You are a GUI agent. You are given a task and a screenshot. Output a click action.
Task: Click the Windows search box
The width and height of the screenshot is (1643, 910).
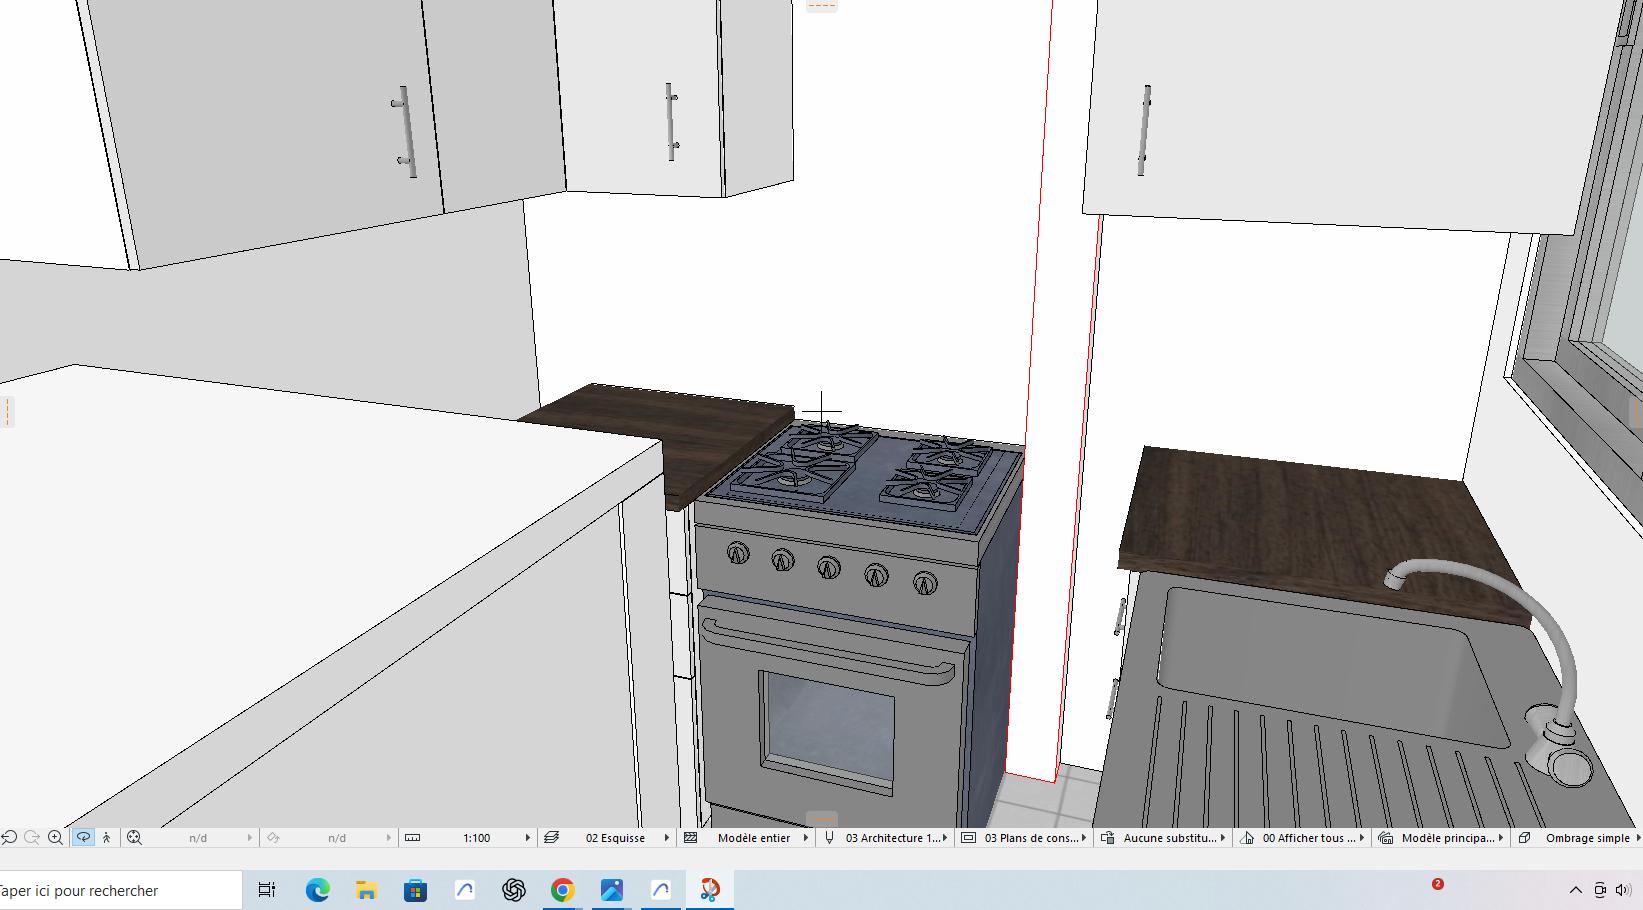[110, 890]
